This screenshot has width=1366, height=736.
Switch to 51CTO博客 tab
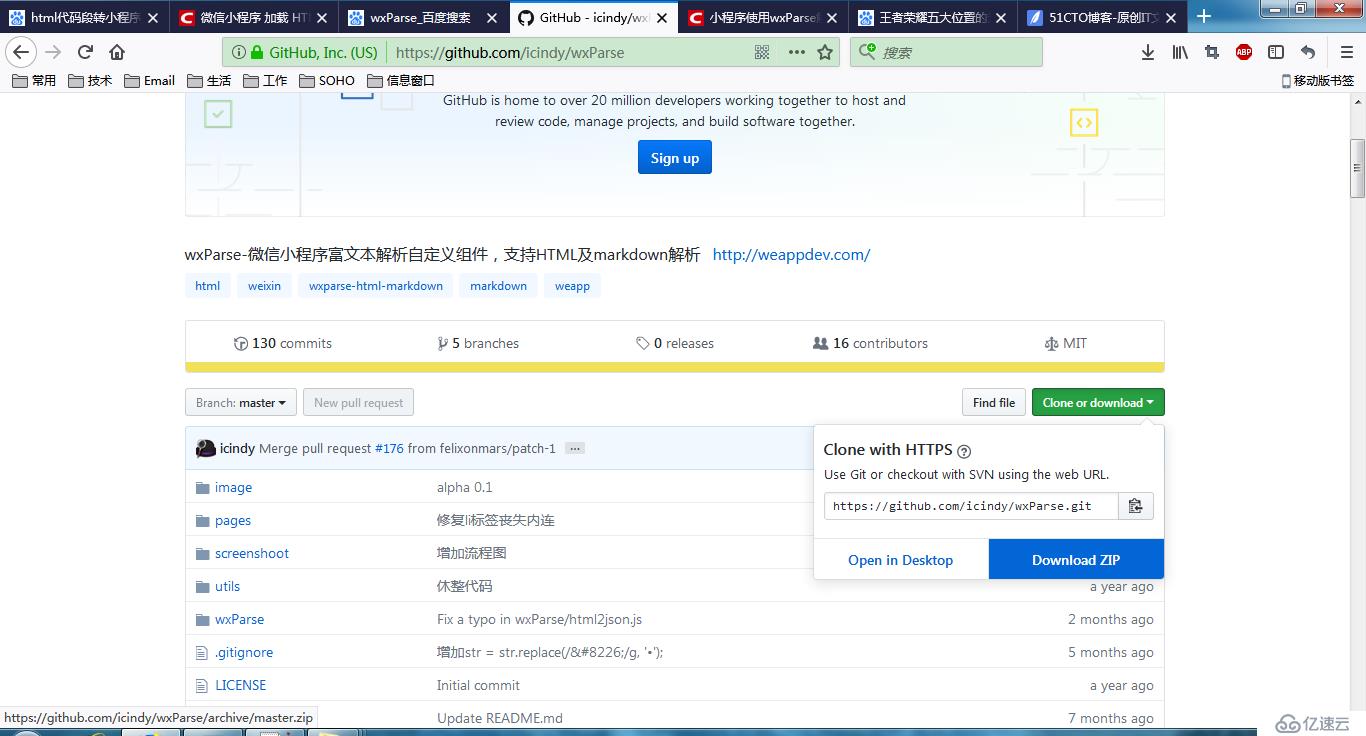[1103, 17]
